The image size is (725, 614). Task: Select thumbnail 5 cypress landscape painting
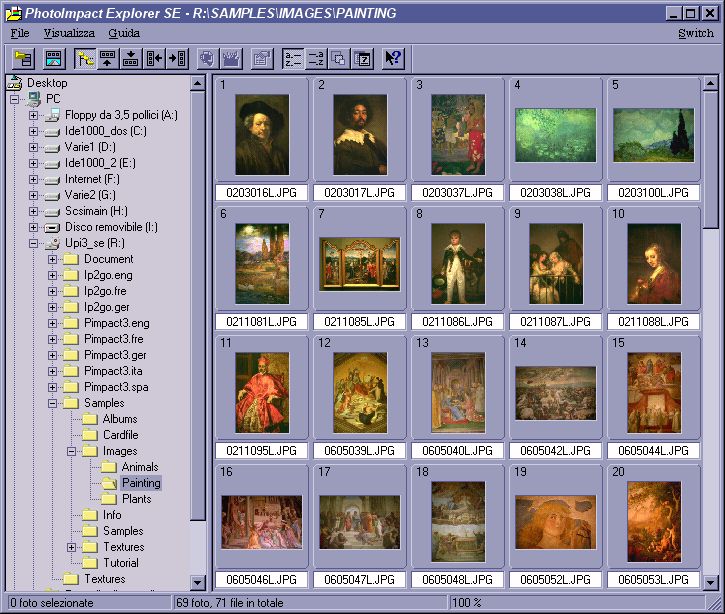(x=653, y=135)
